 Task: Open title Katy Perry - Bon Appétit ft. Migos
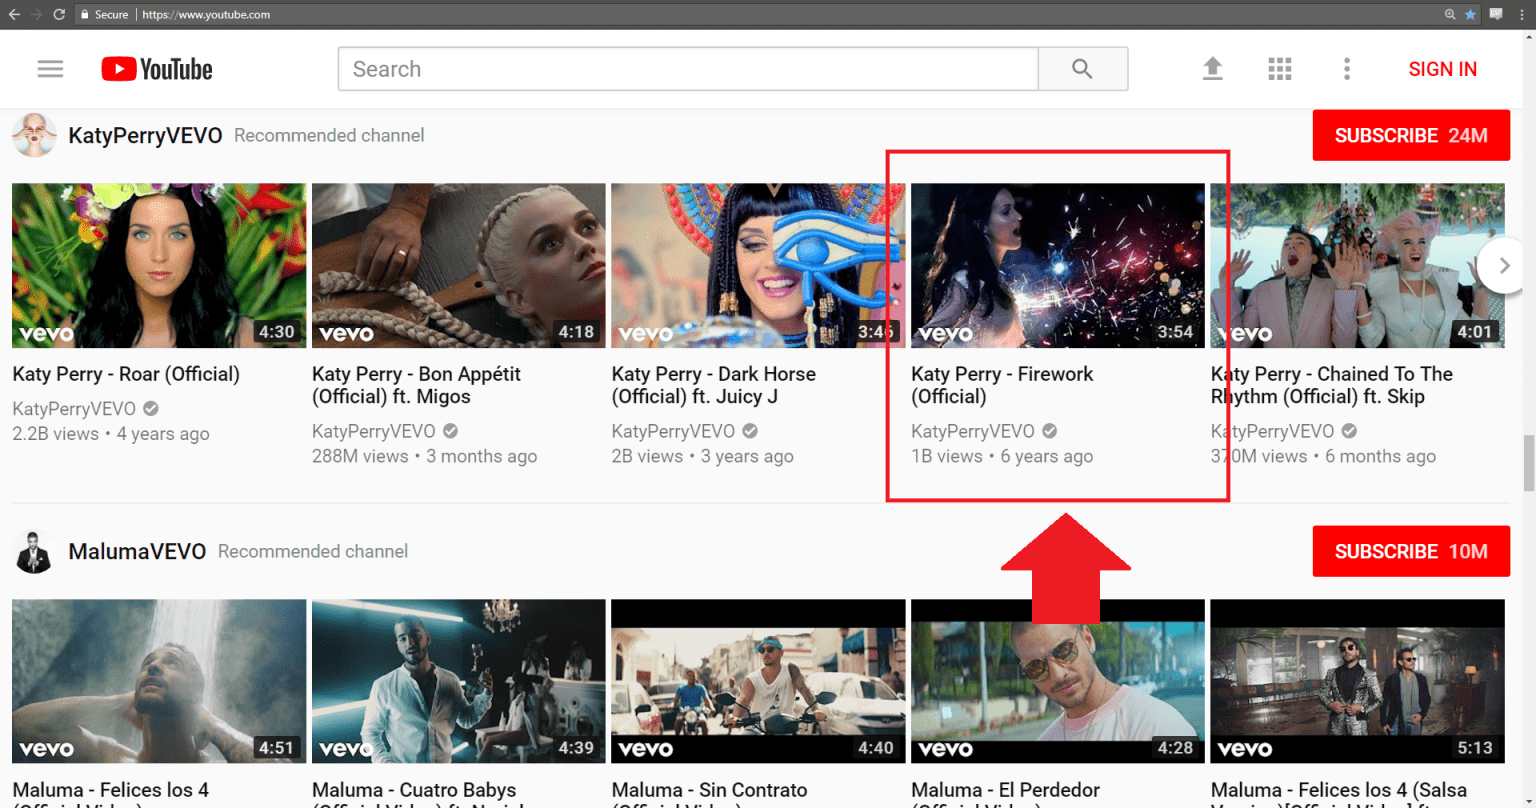point(417,385)
